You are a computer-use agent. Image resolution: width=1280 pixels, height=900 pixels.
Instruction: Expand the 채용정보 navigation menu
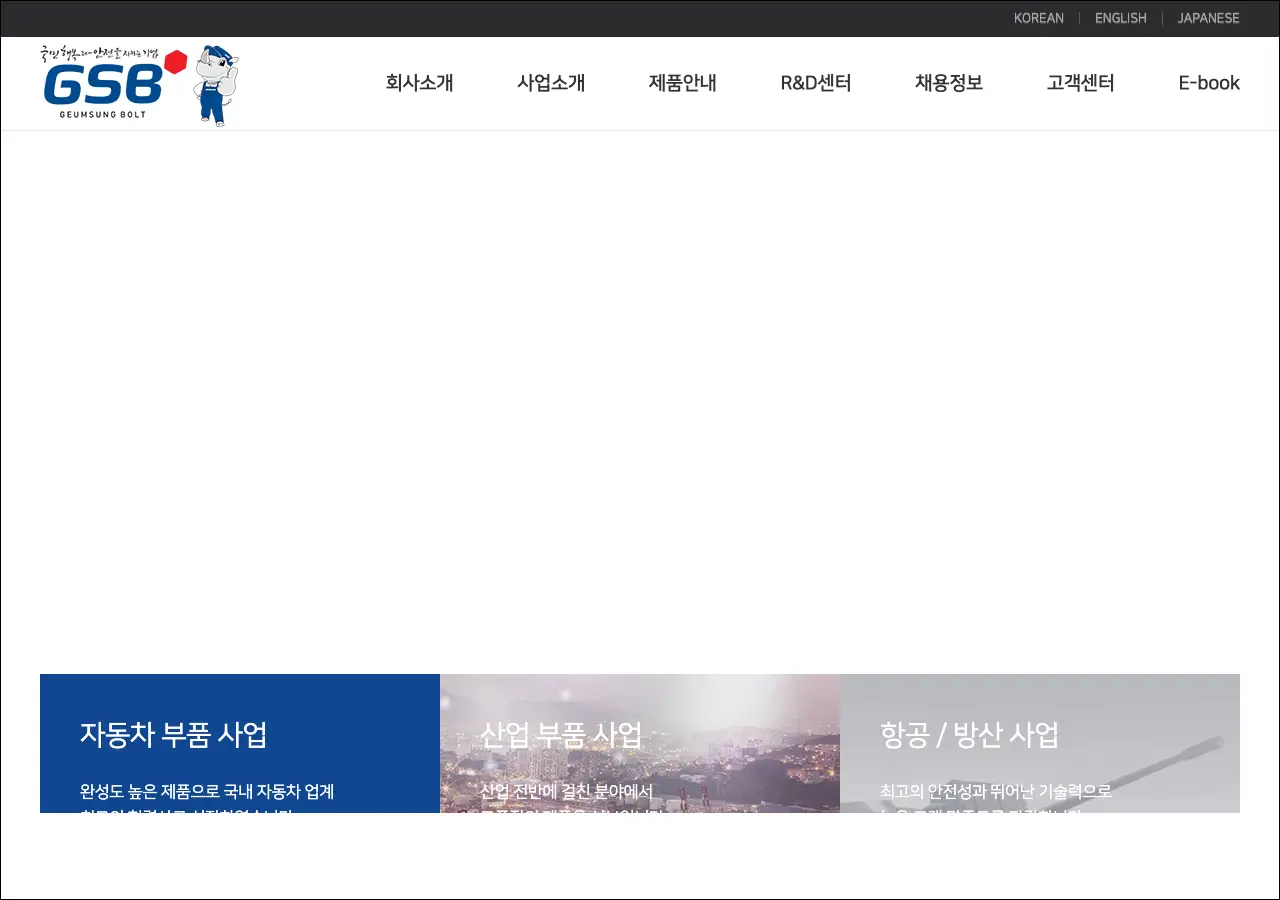click(948, 83)
